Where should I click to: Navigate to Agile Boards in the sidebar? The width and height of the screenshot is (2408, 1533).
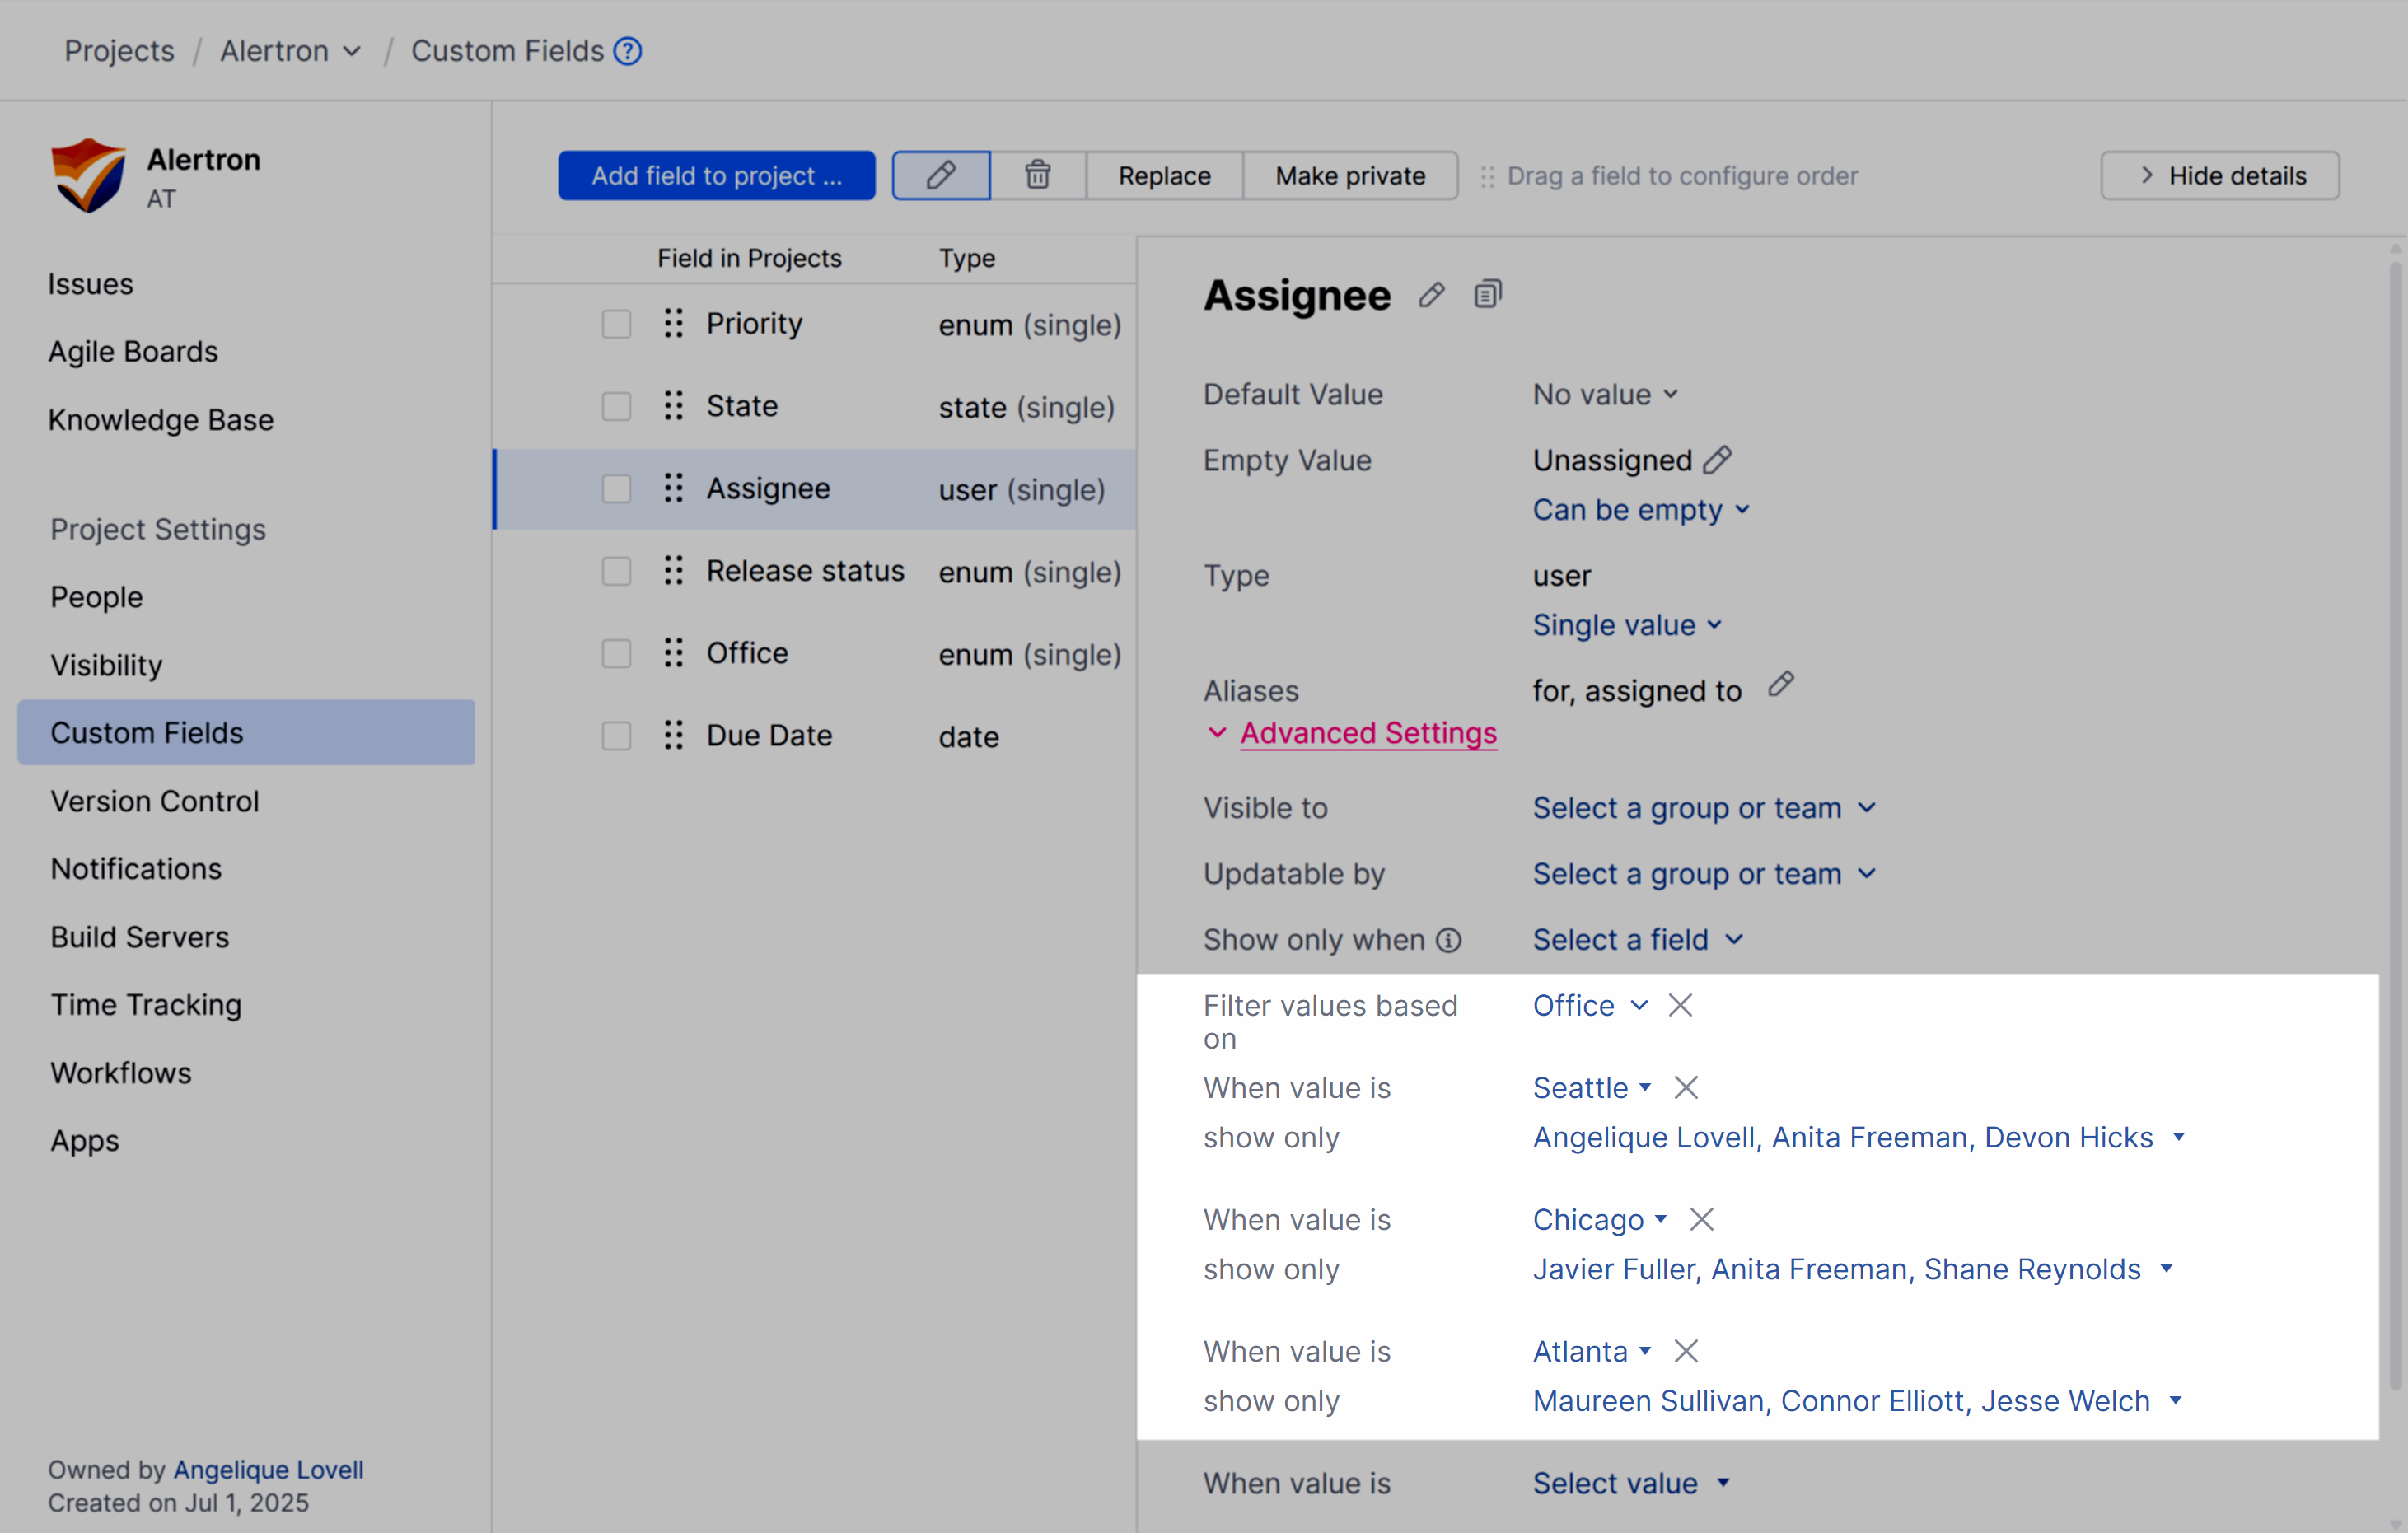133,351
